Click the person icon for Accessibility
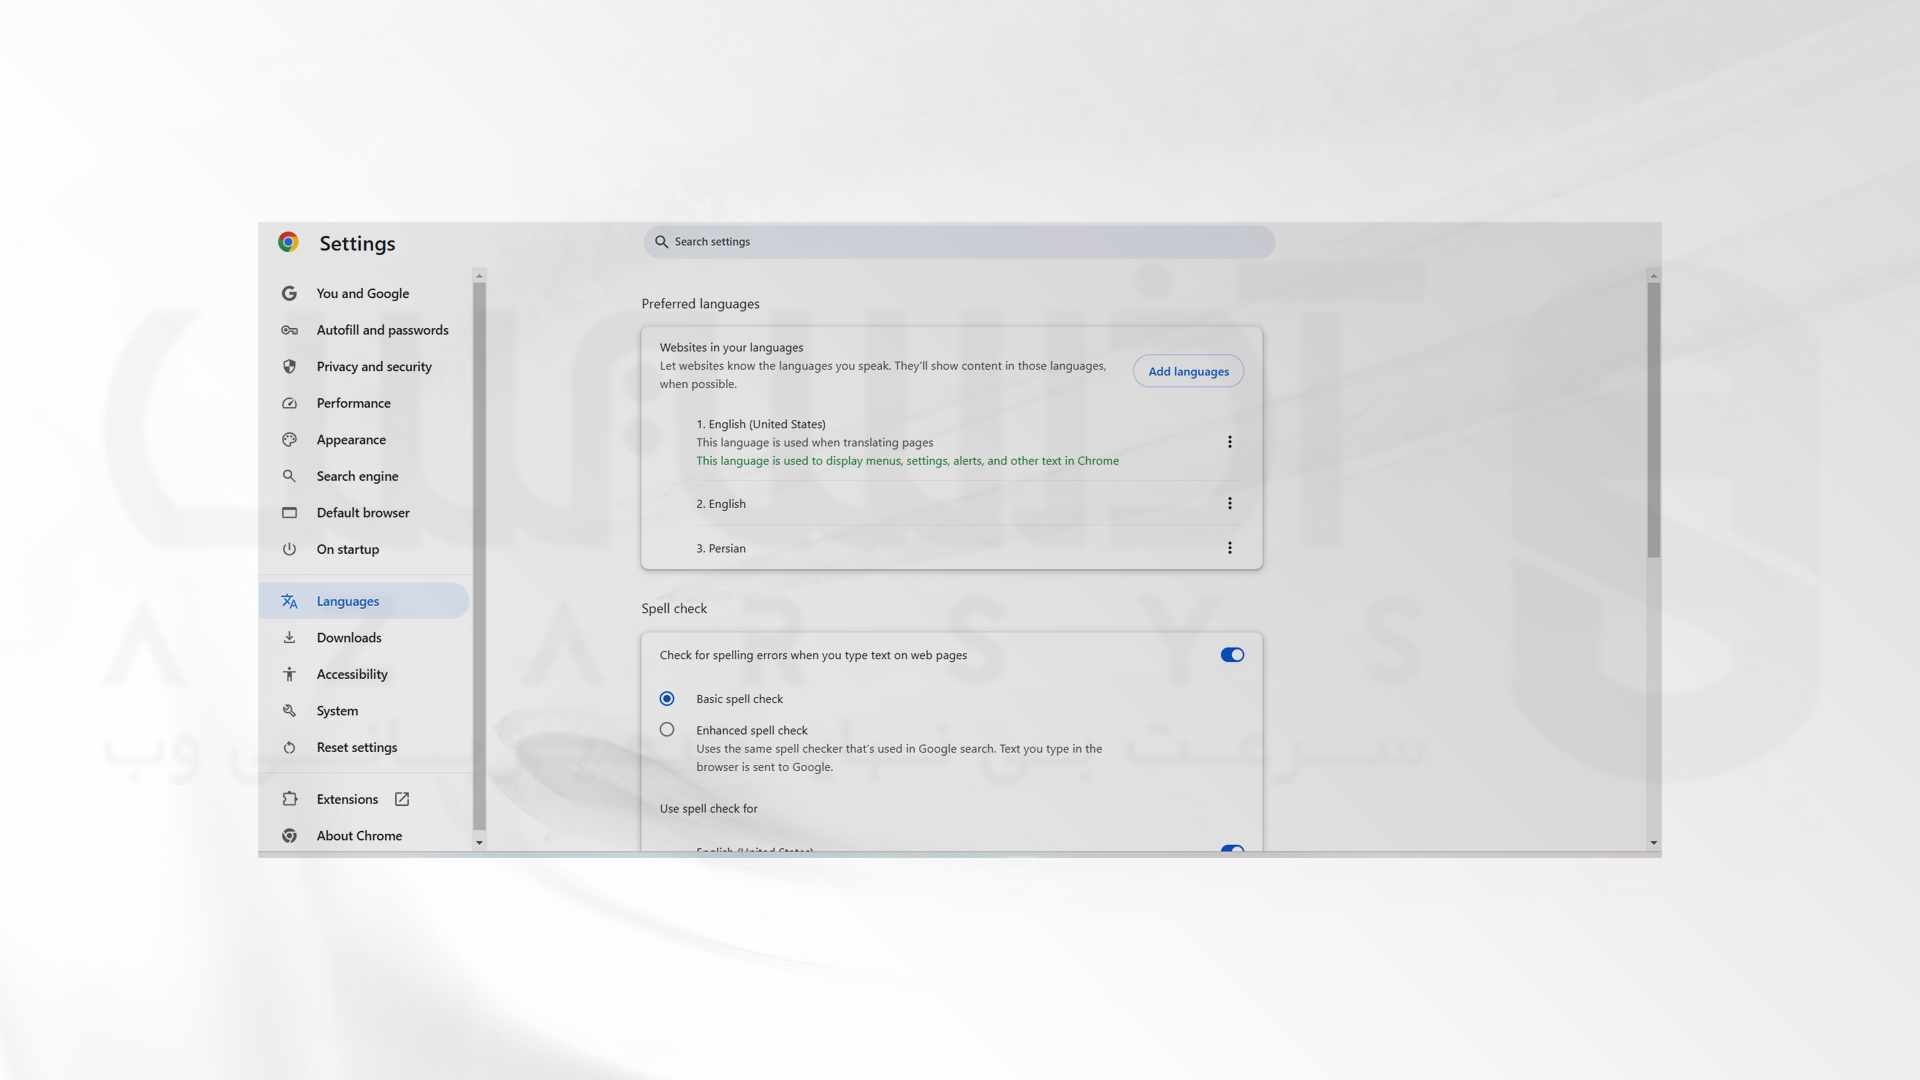 click(289, 674)
